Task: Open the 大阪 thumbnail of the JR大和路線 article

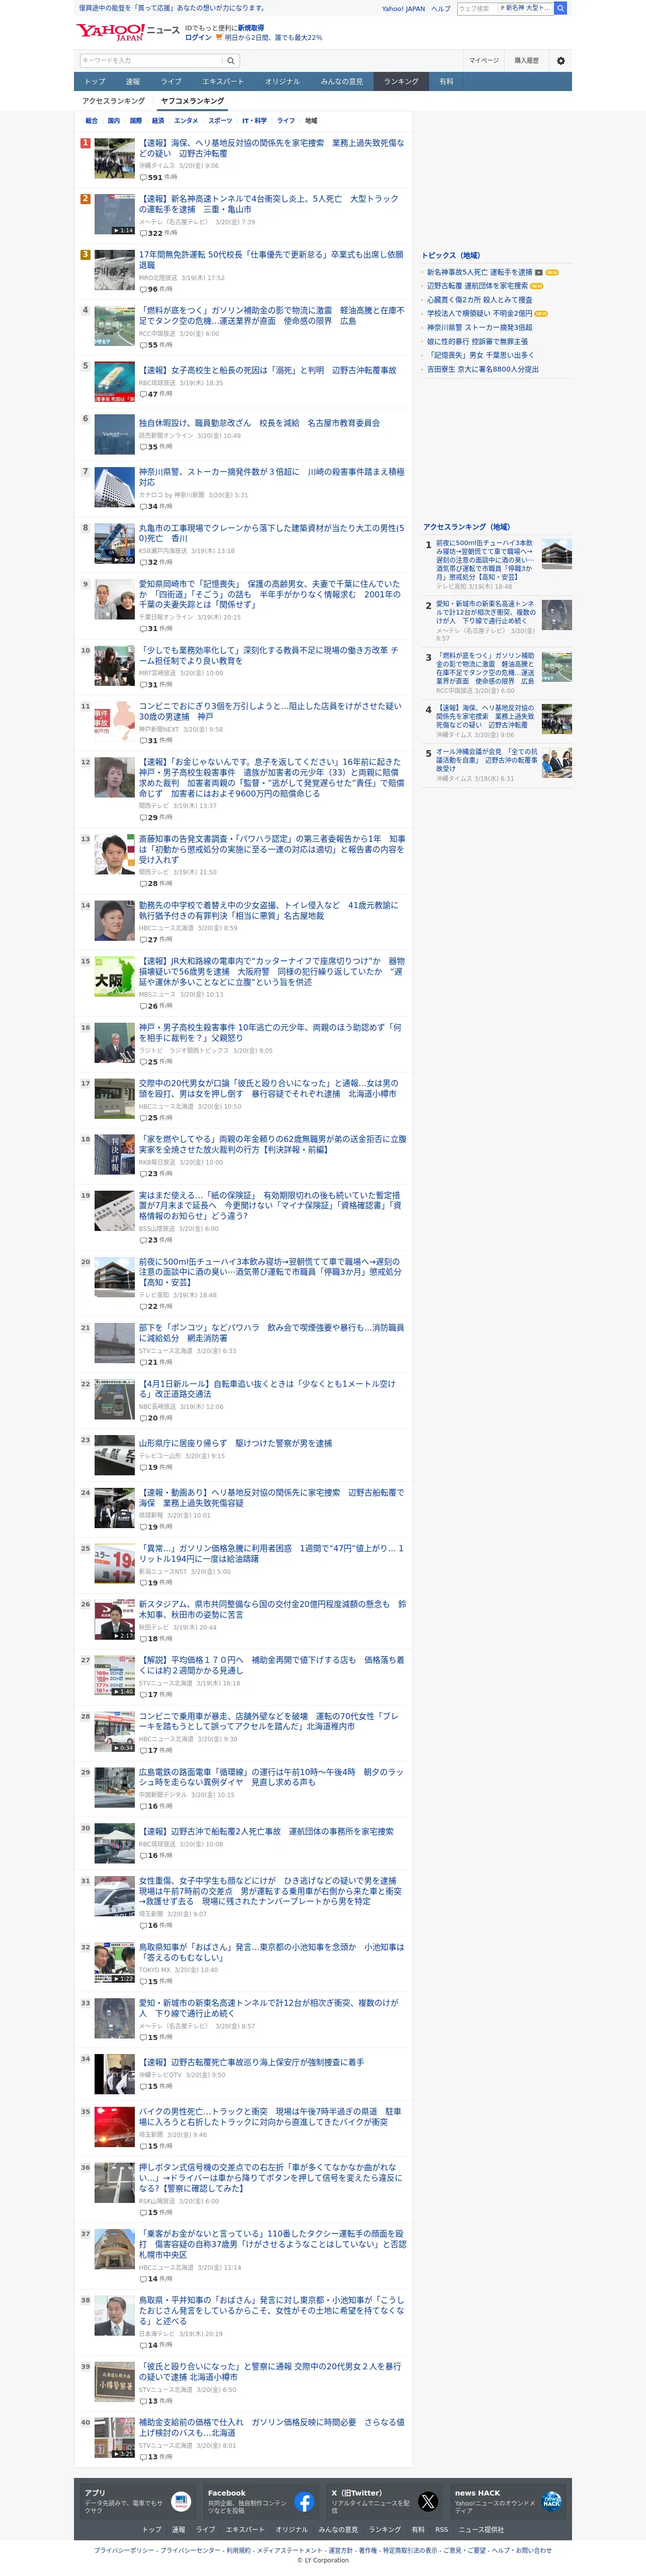Action: 114,977
